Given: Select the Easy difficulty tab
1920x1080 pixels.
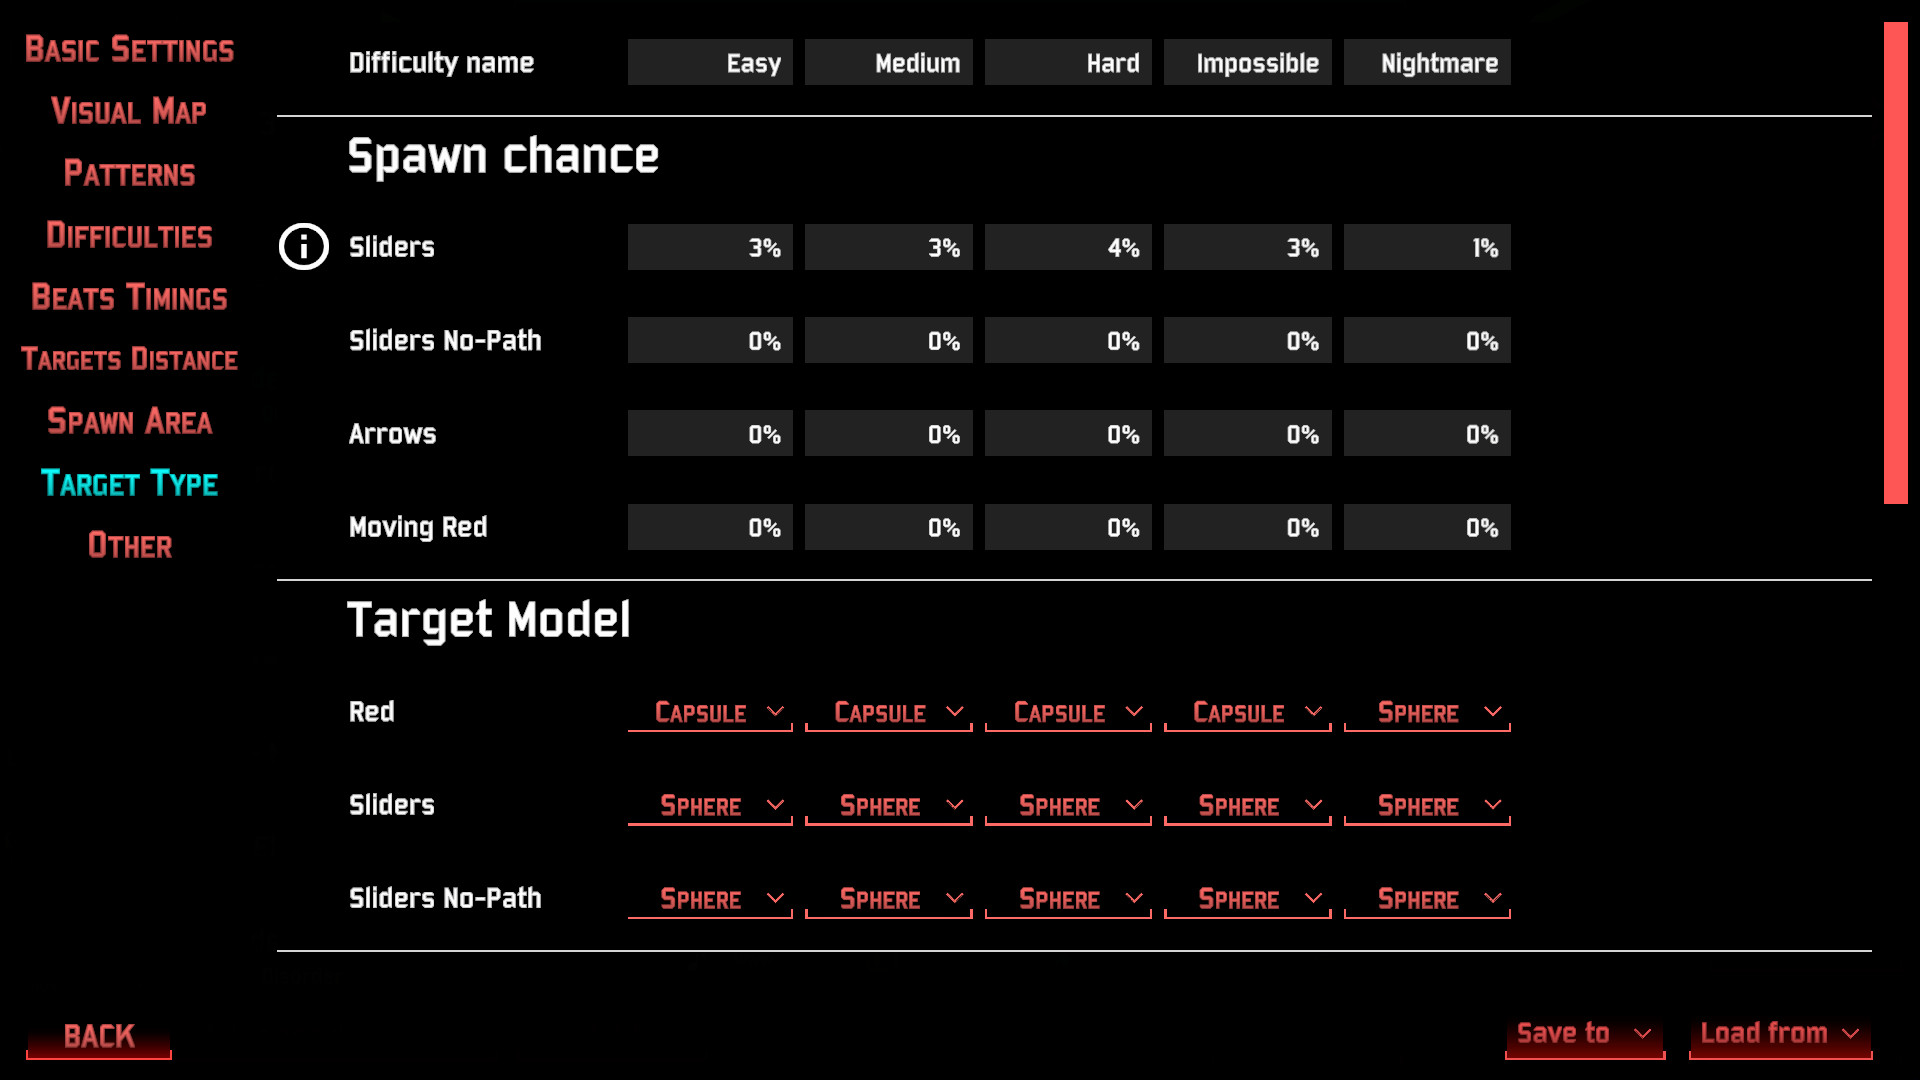Looking at the screenshot, I should coord(711,63).
